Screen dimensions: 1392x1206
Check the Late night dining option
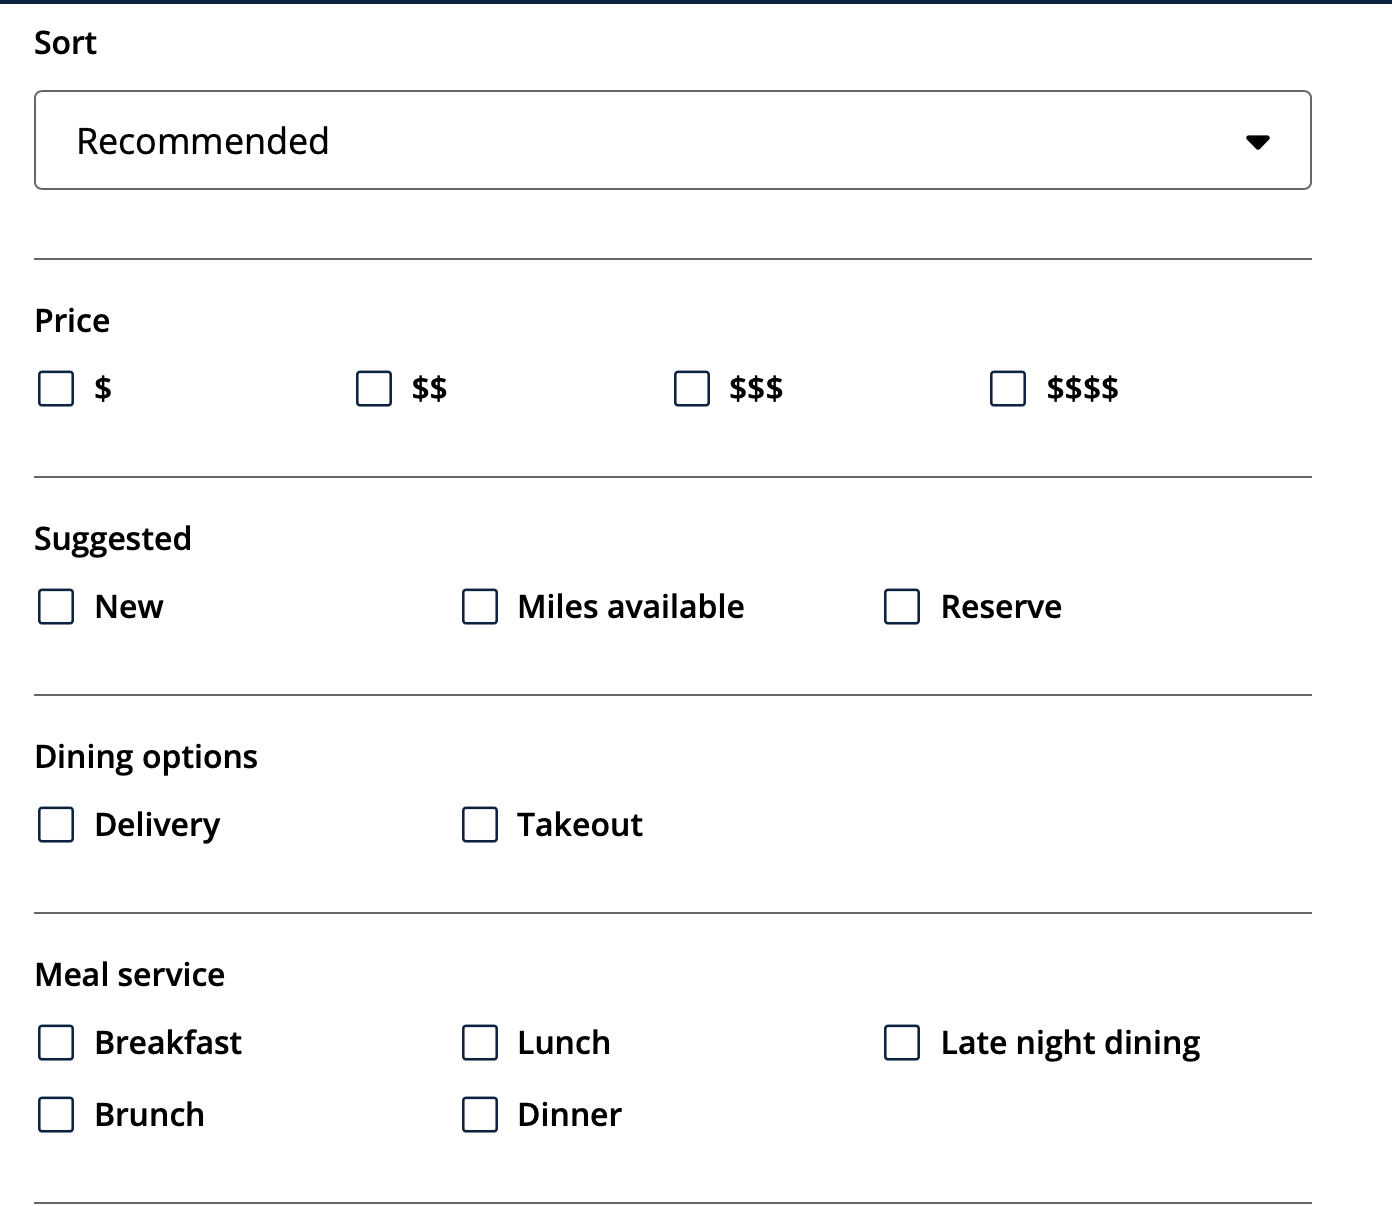pyautogui.click(x=901, y=1042)
